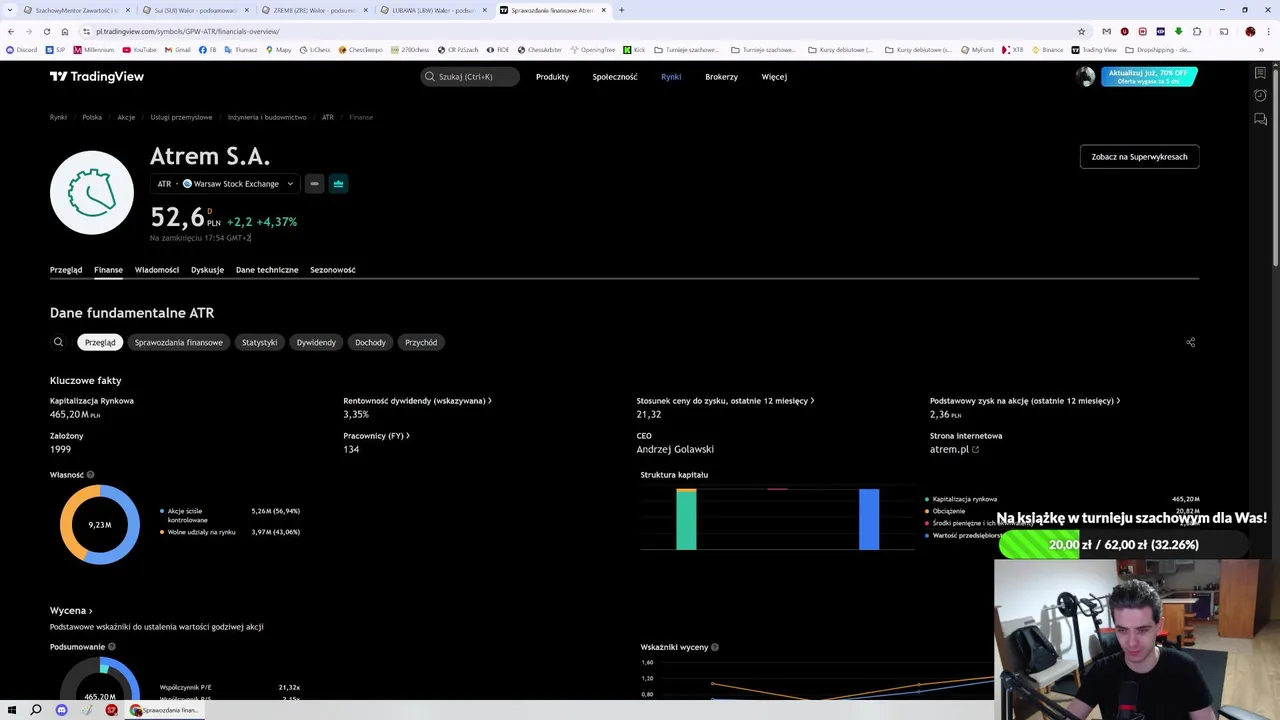Go back in browser history
This screenshot has width=1280, height=720.
(11, 31)
